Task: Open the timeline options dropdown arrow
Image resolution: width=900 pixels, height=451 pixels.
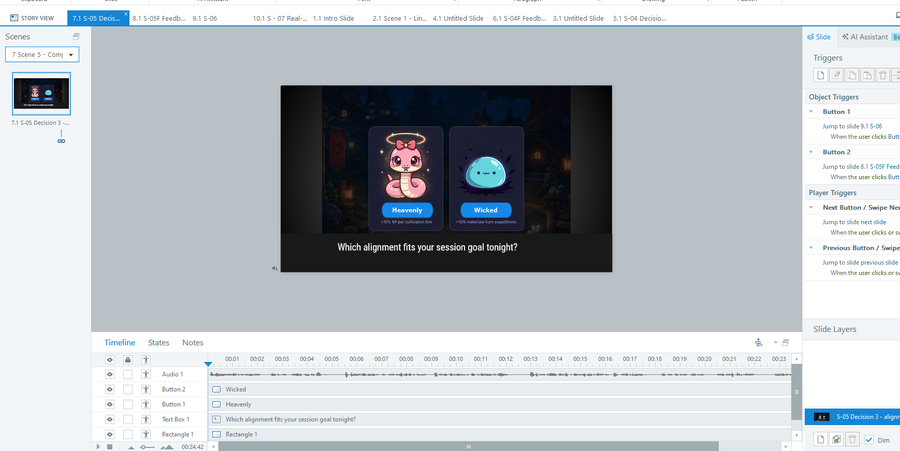Action: tap(775, 343)
